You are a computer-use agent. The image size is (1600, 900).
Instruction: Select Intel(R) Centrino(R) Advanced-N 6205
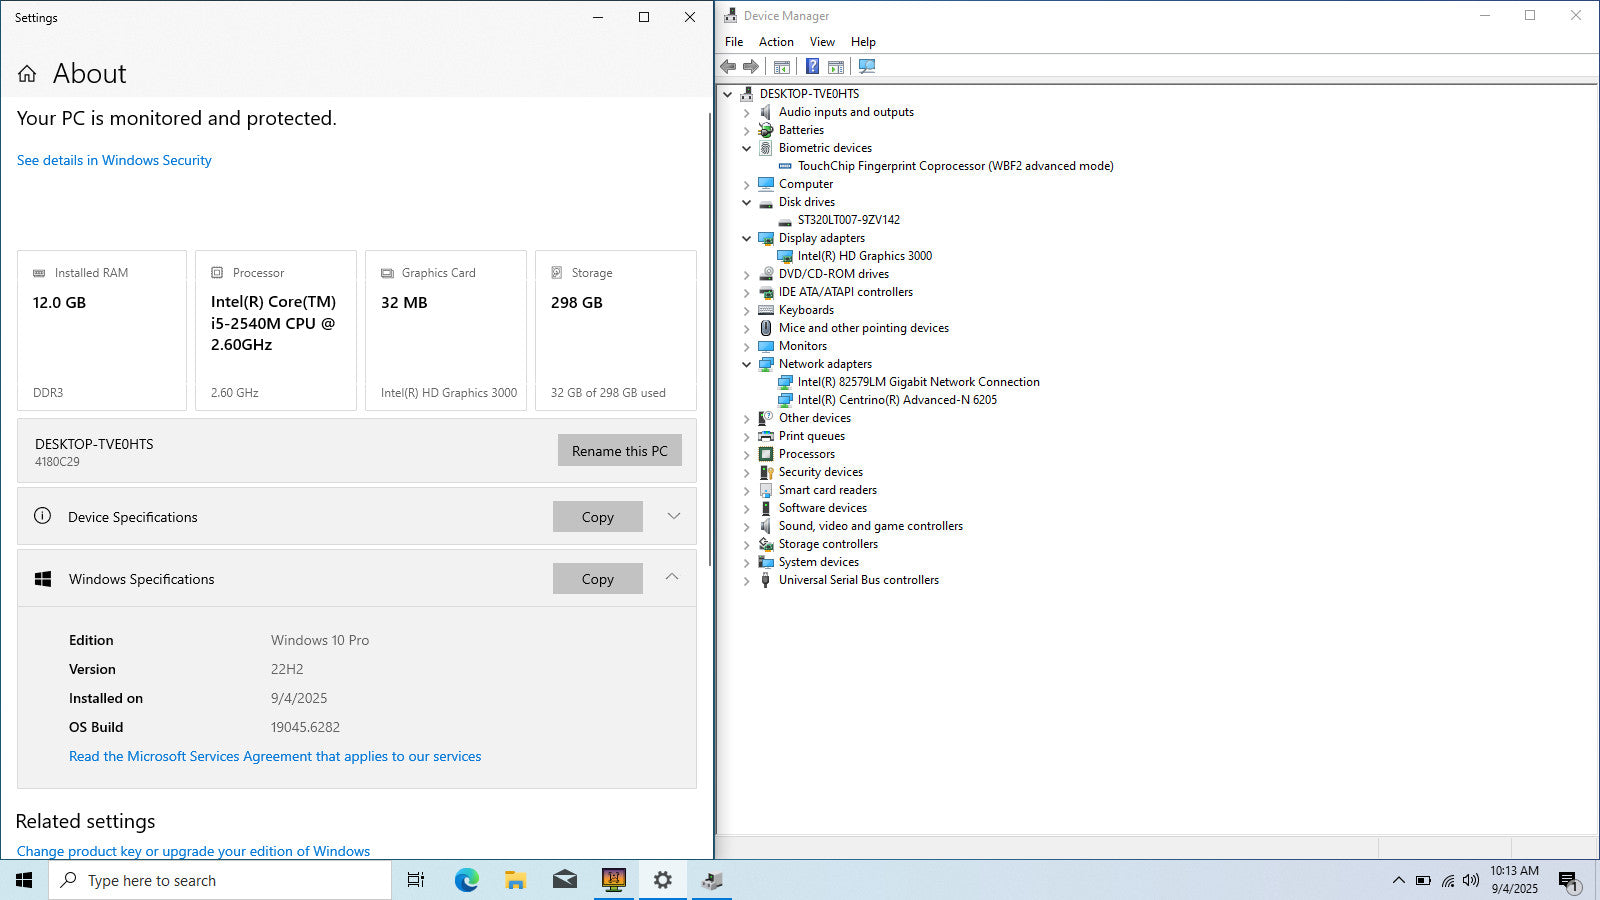point(897,400)
